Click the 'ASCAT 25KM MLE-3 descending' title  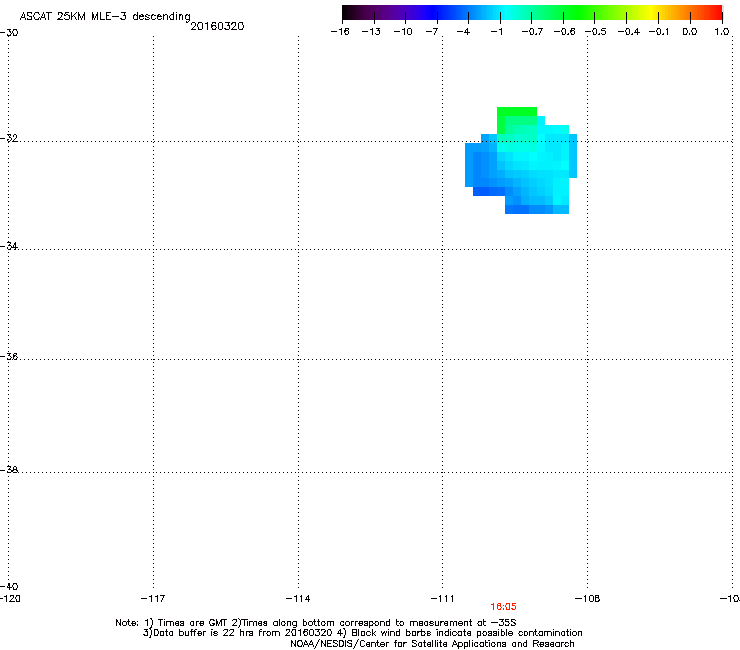(105, 17)
